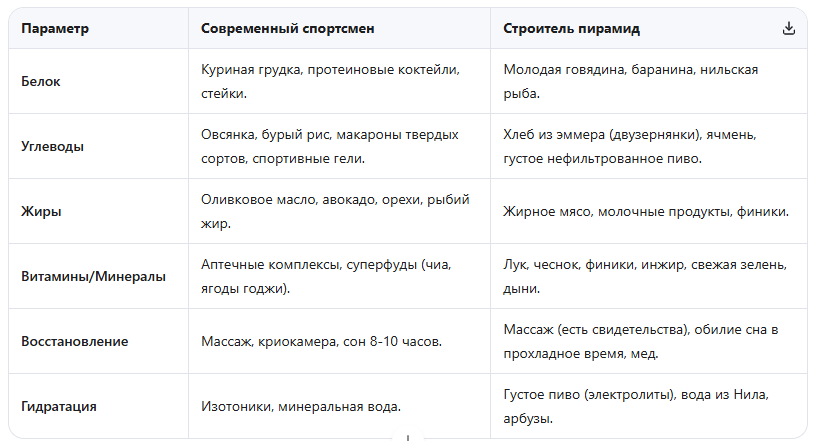
Task: Click the download table icon
Action: pos(789,28)
